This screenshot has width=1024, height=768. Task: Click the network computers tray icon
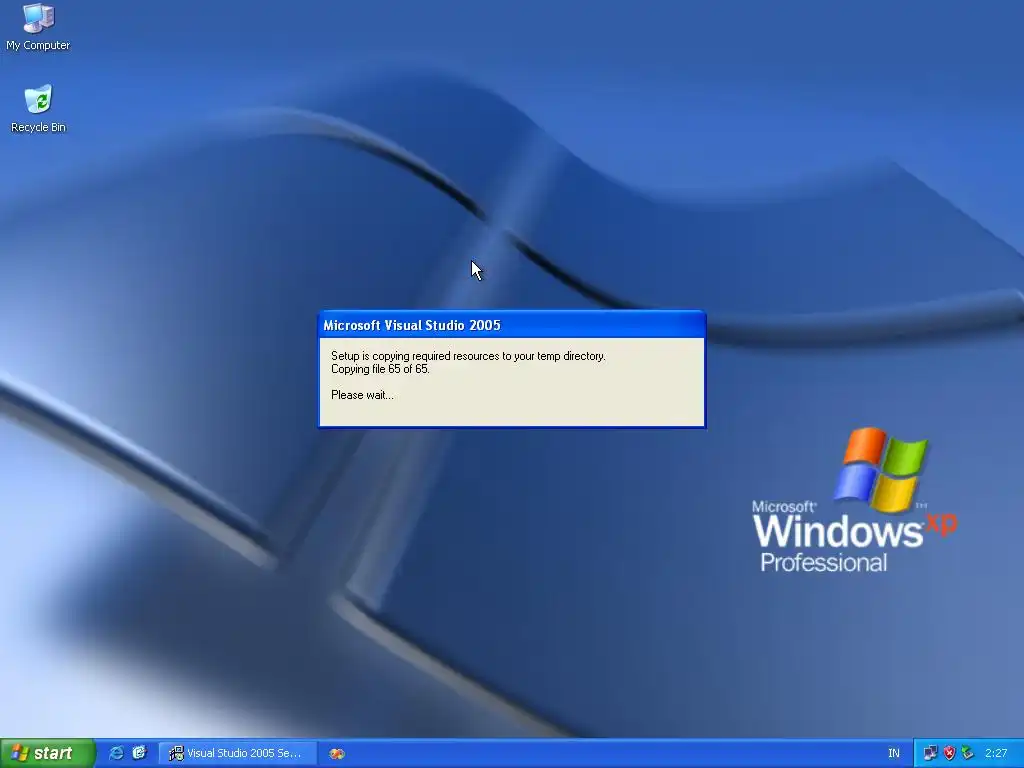(x=930, y=753)
